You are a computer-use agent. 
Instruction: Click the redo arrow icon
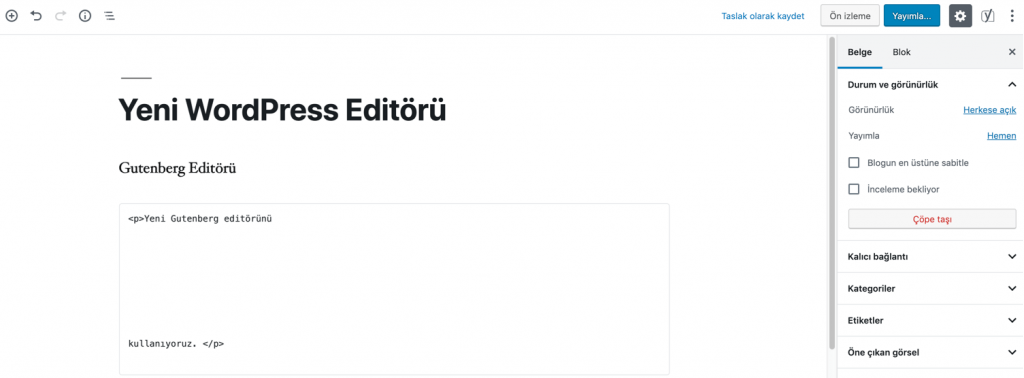(x=61, y=16)
